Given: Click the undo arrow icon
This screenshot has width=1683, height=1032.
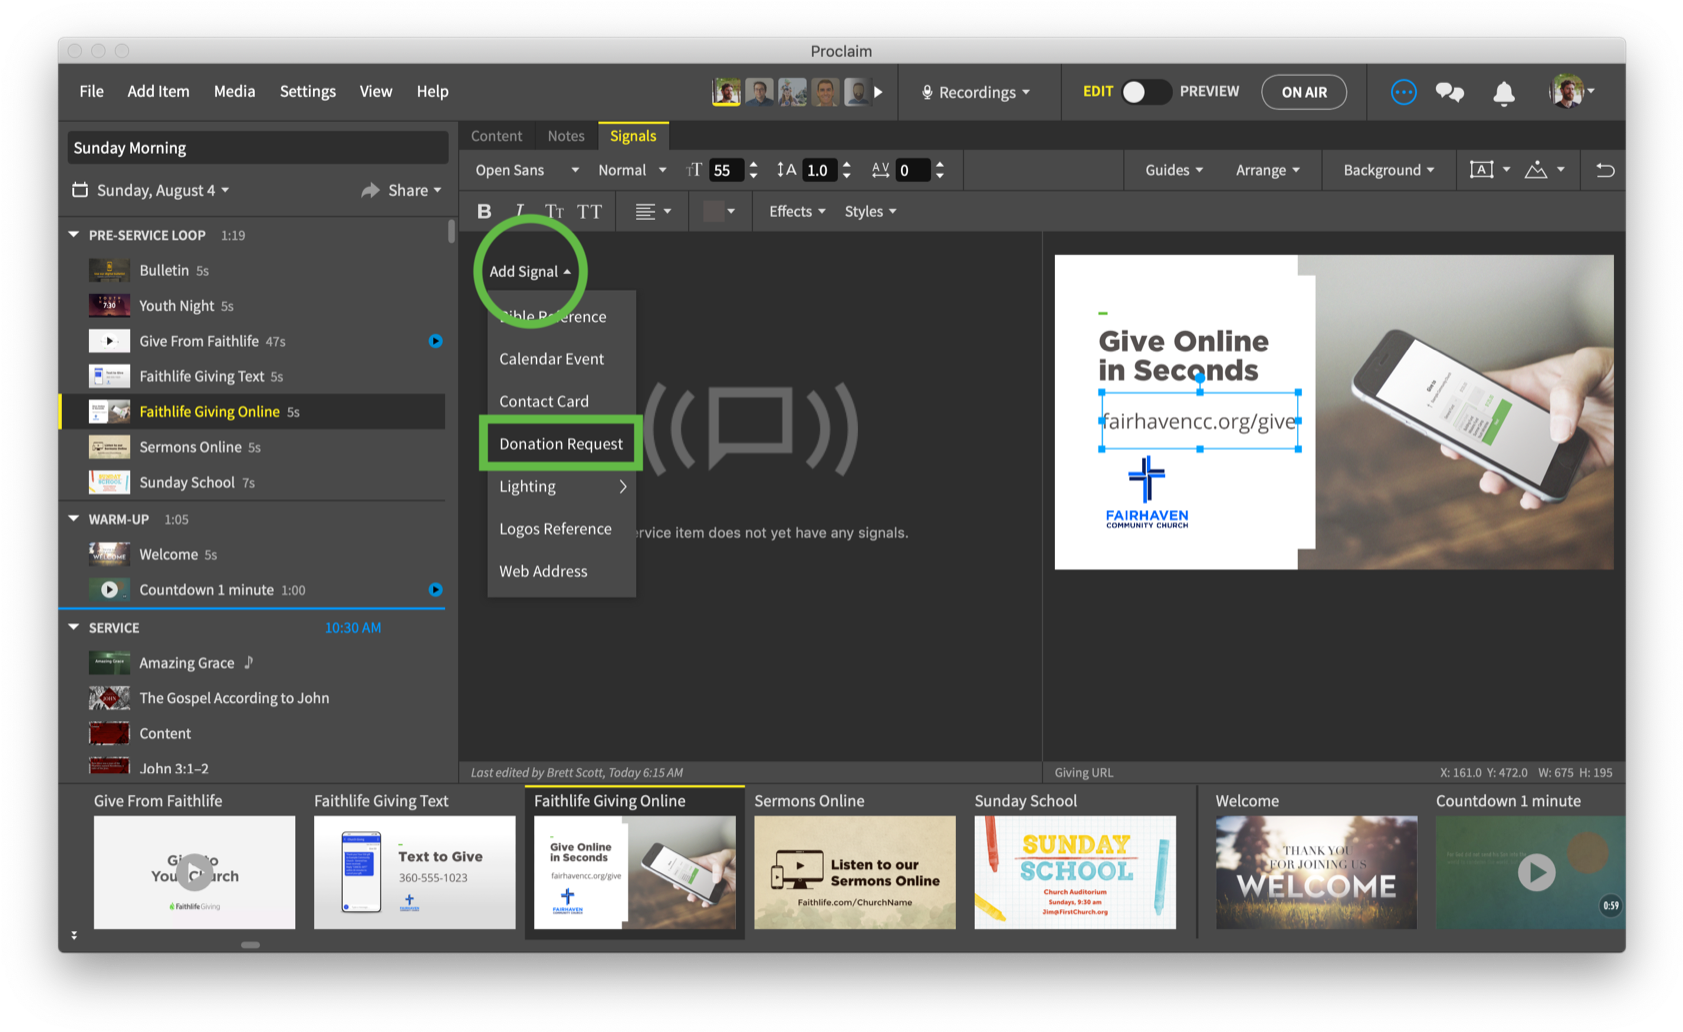Looking at the screenshot, I should (x=1605, y=170).
